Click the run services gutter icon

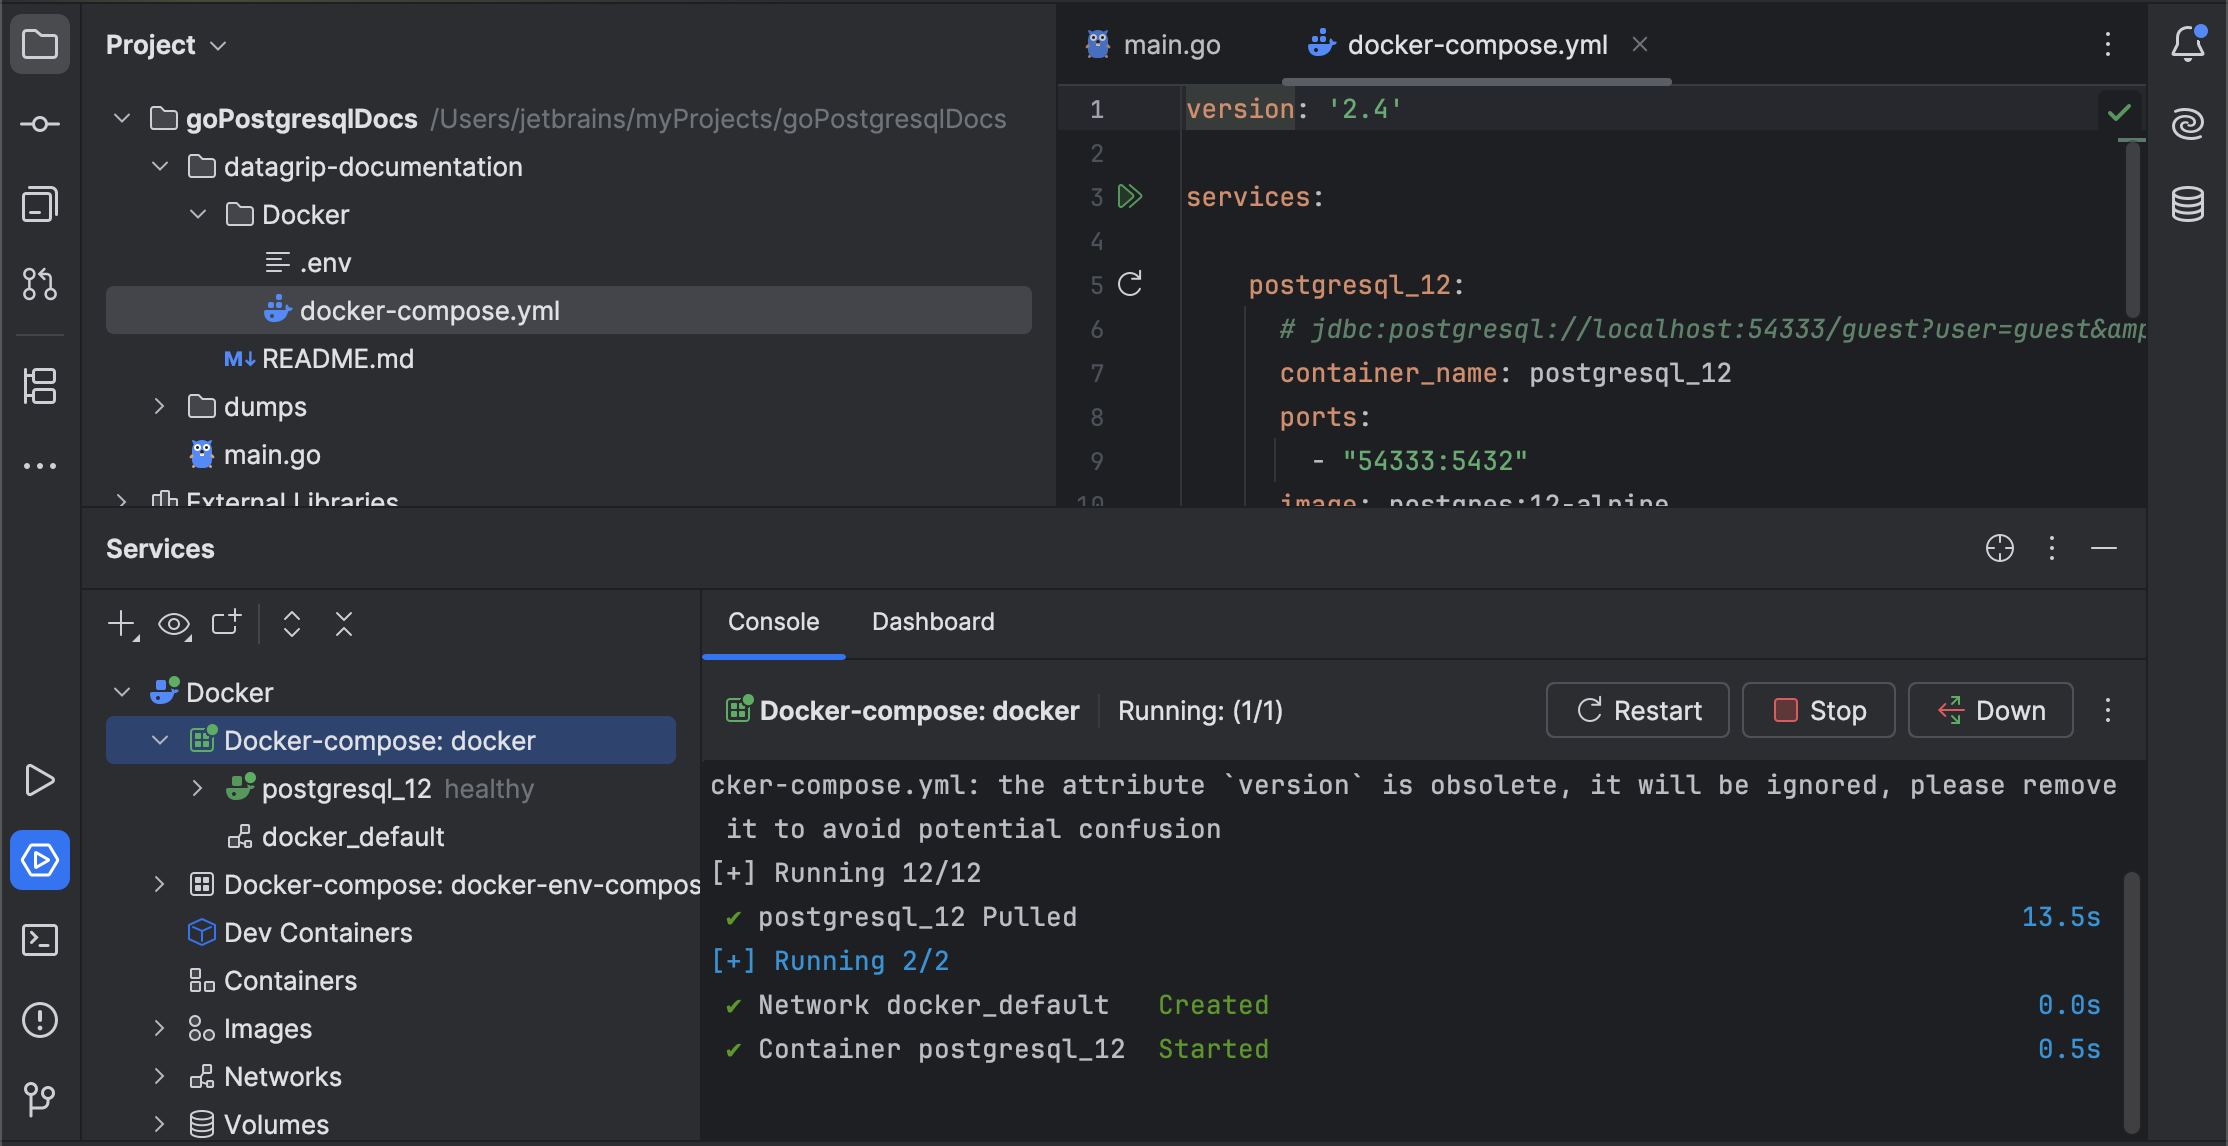point(1130,196)
